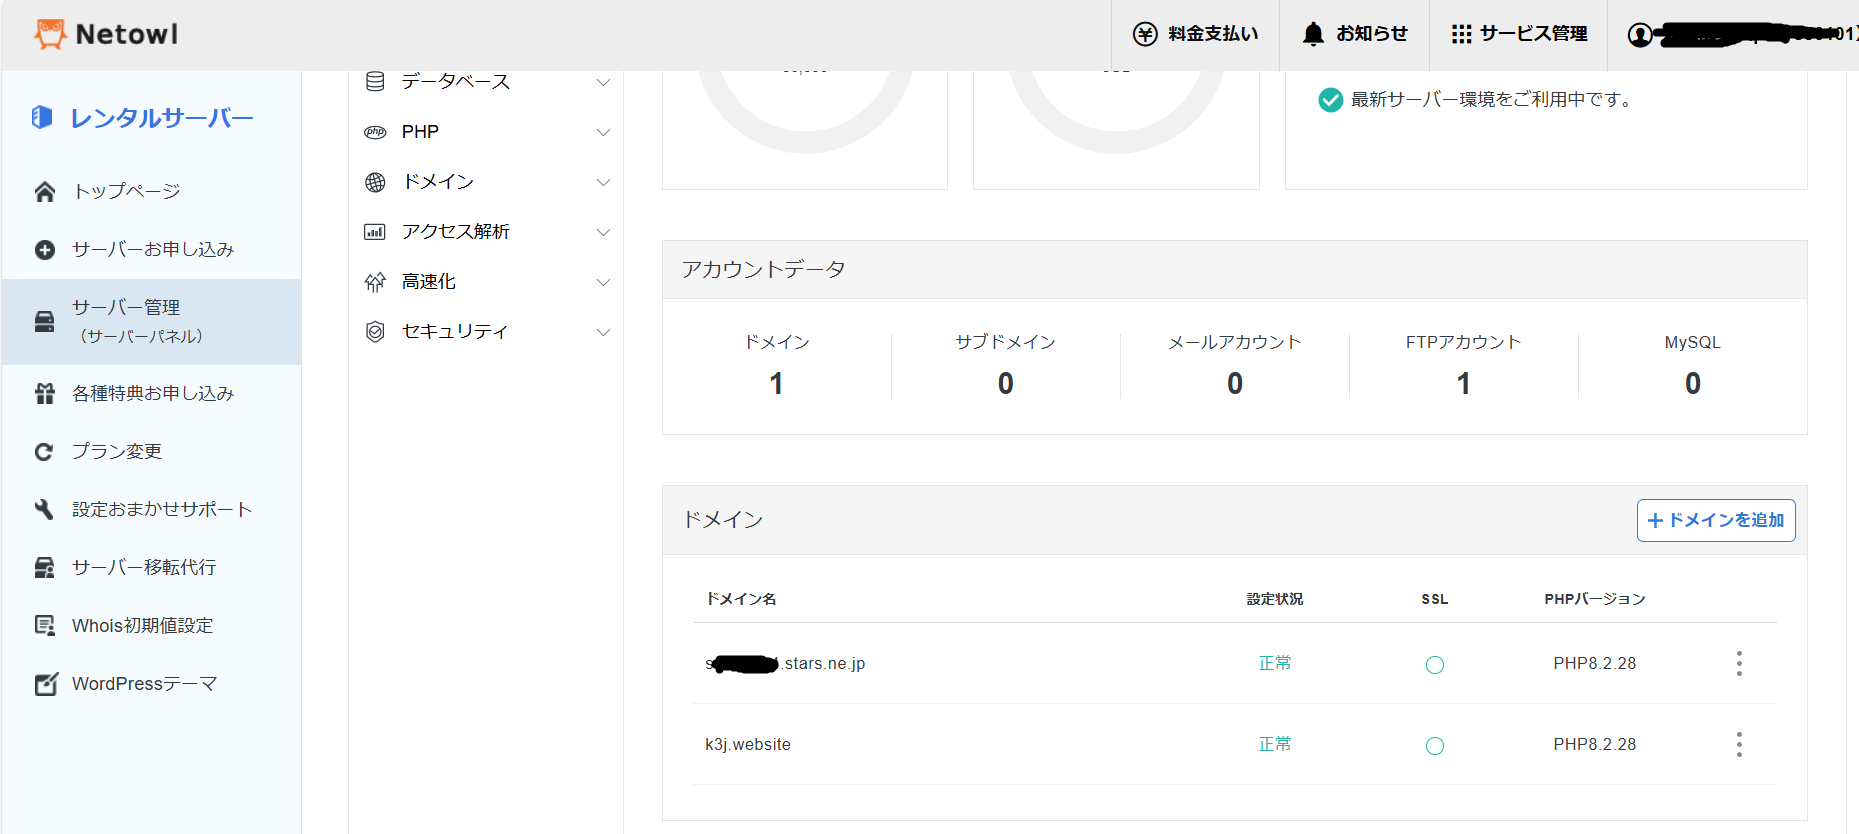Click the k3j.website domain name
Image resolution: width=1859 pixels, height=834 pixels.
(x=748, y=745)
